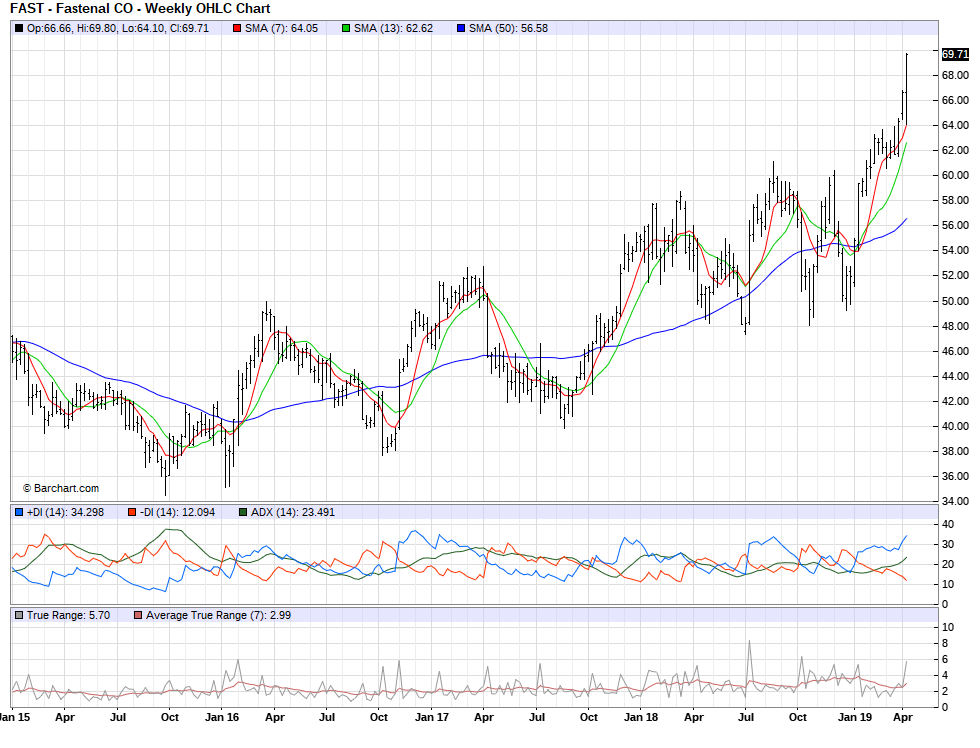Click the 20 label on the DI/ADX axis
980x748 pixels.
click(948, 564)
